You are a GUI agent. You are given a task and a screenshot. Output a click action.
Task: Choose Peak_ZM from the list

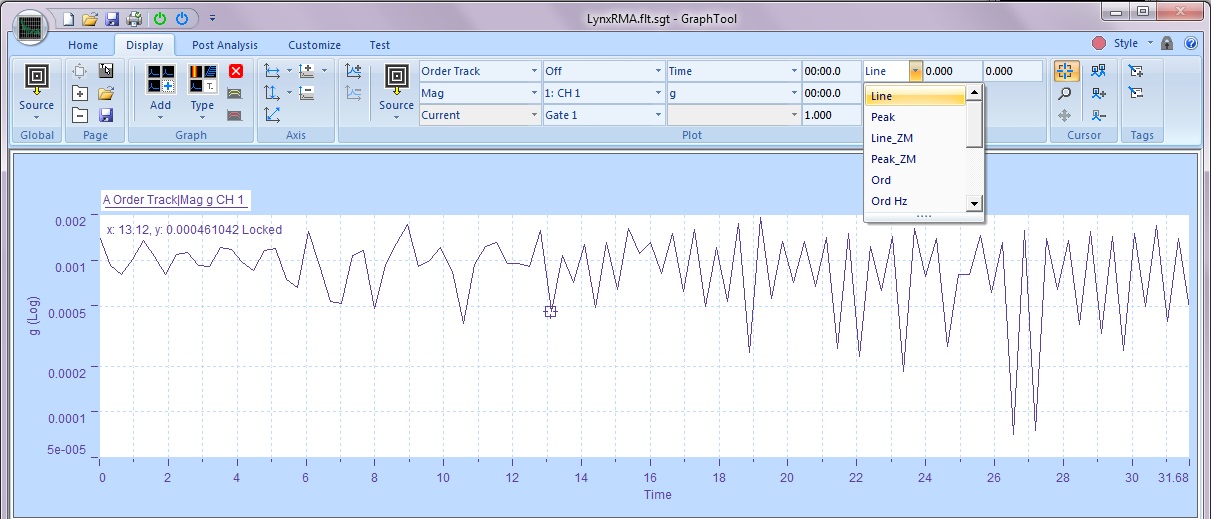pyautogui.click(x=915, y=159)
